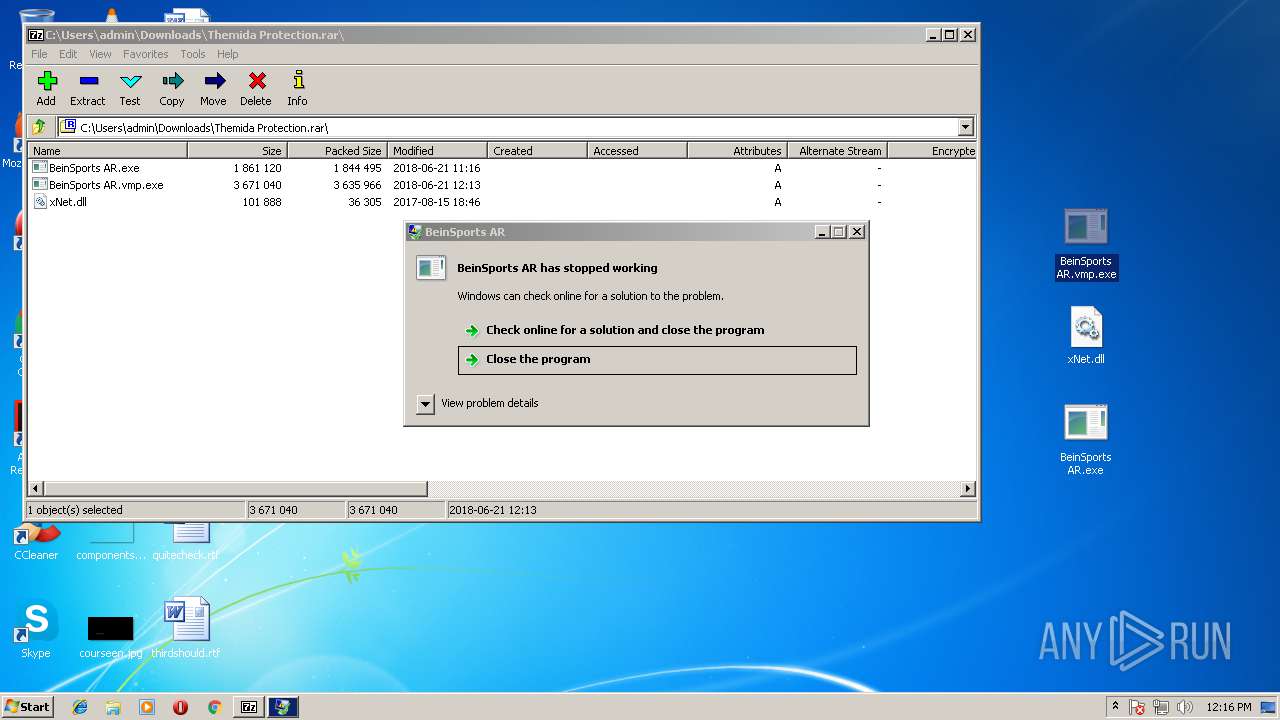Sort by Attributes column header

738,151
